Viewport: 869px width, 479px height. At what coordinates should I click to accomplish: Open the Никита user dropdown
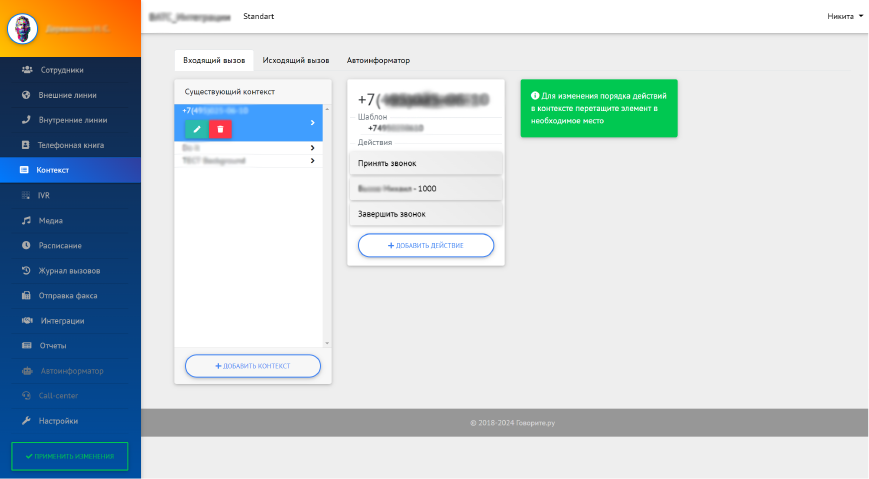(x=844, y=17)
